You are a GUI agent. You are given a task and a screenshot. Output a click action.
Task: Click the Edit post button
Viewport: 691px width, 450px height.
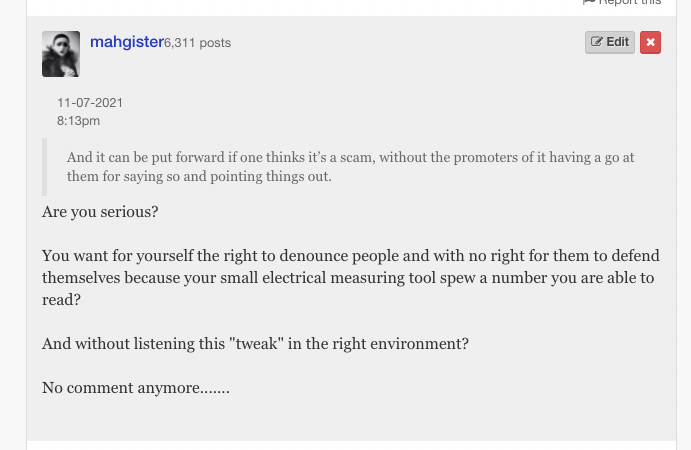[x=610, y=42]
